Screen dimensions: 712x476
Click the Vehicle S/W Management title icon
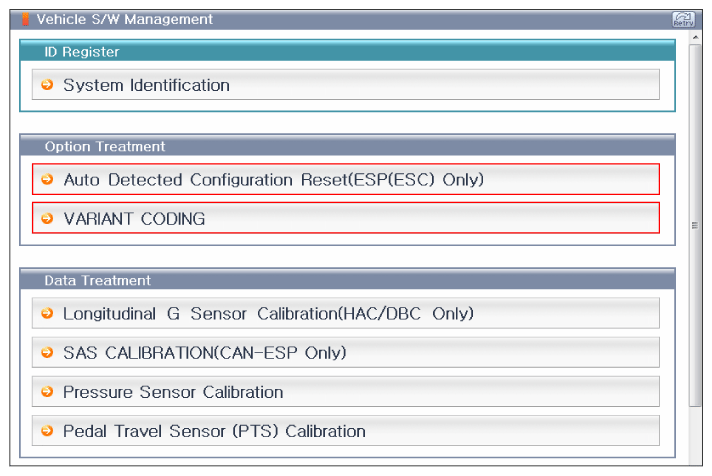[x=26, y=19]
